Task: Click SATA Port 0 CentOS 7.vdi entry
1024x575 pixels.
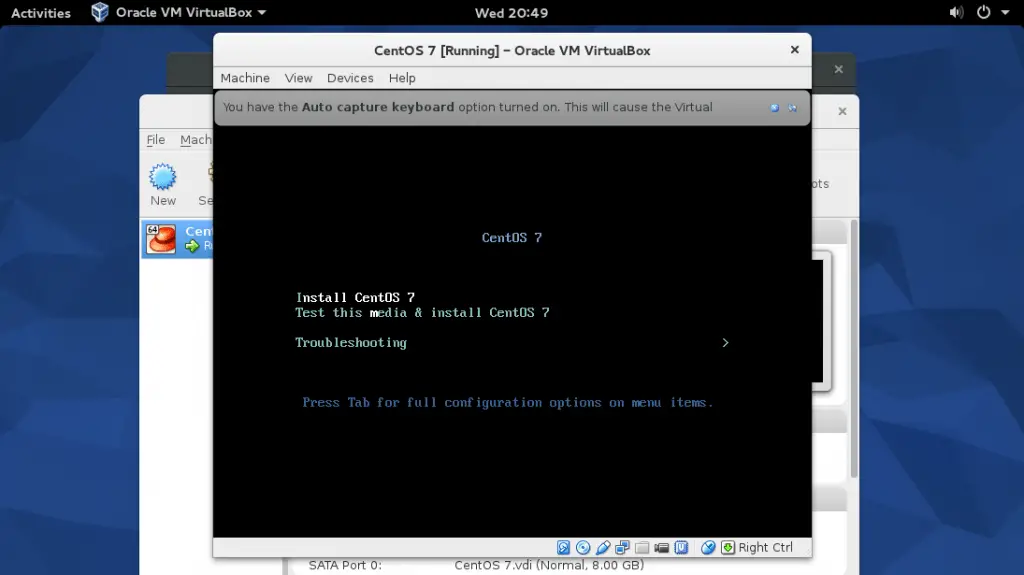Action: point(476,565)
